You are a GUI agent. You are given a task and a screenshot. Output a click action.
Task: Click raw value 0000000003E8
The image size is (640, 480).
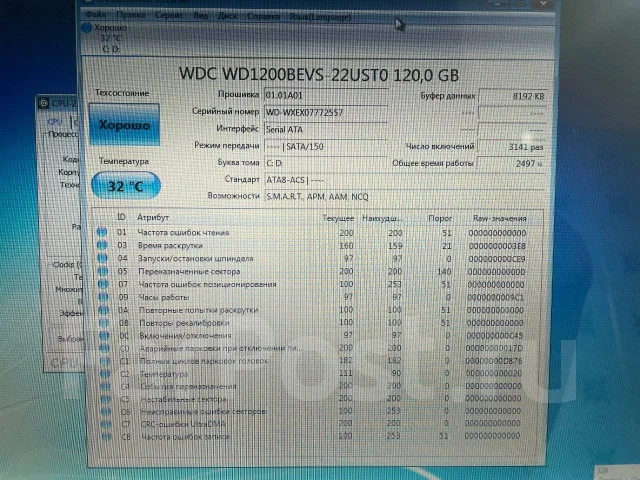pos(497,246)
